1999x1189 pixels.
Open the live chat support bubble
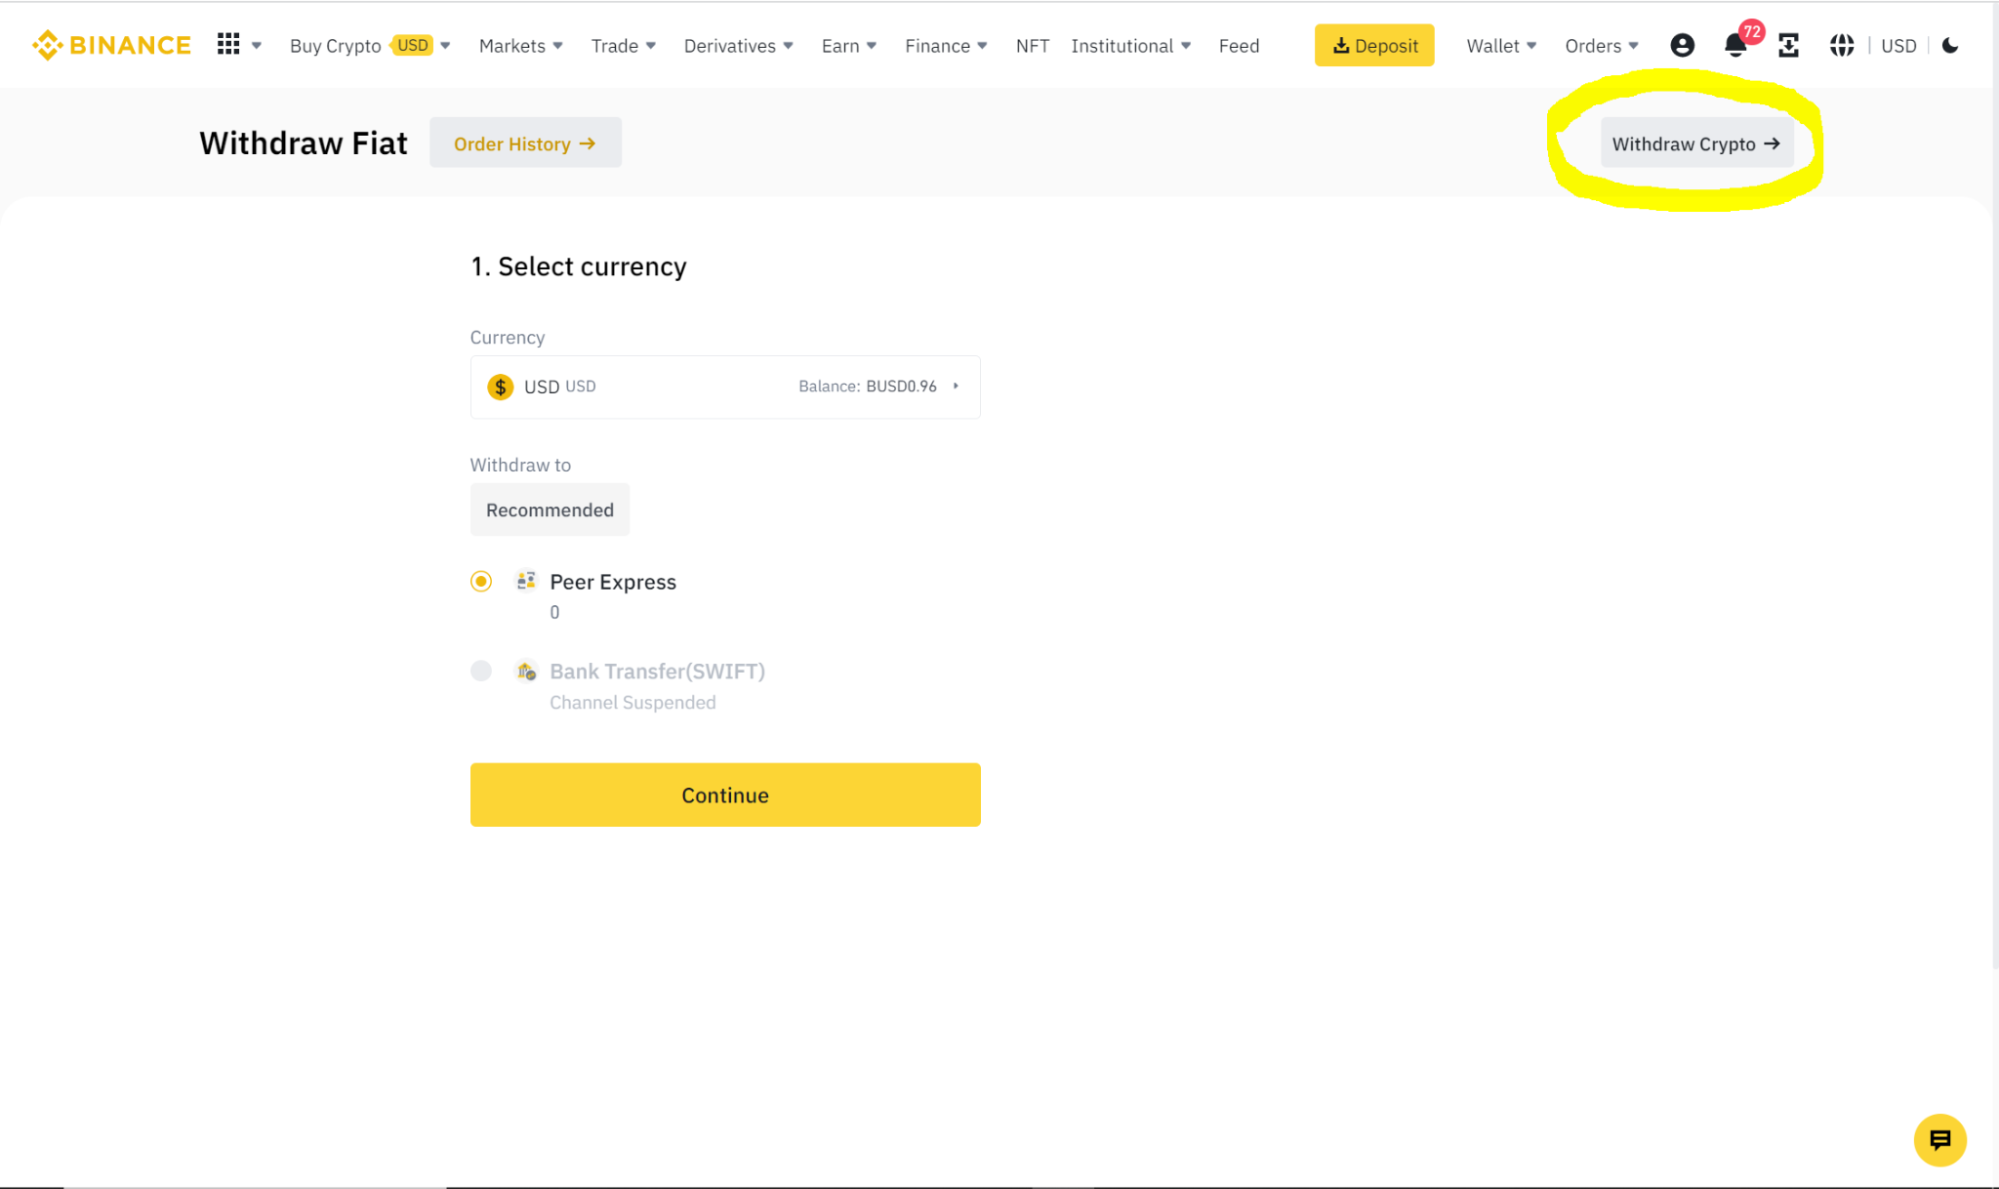tap(1940, 1140)
